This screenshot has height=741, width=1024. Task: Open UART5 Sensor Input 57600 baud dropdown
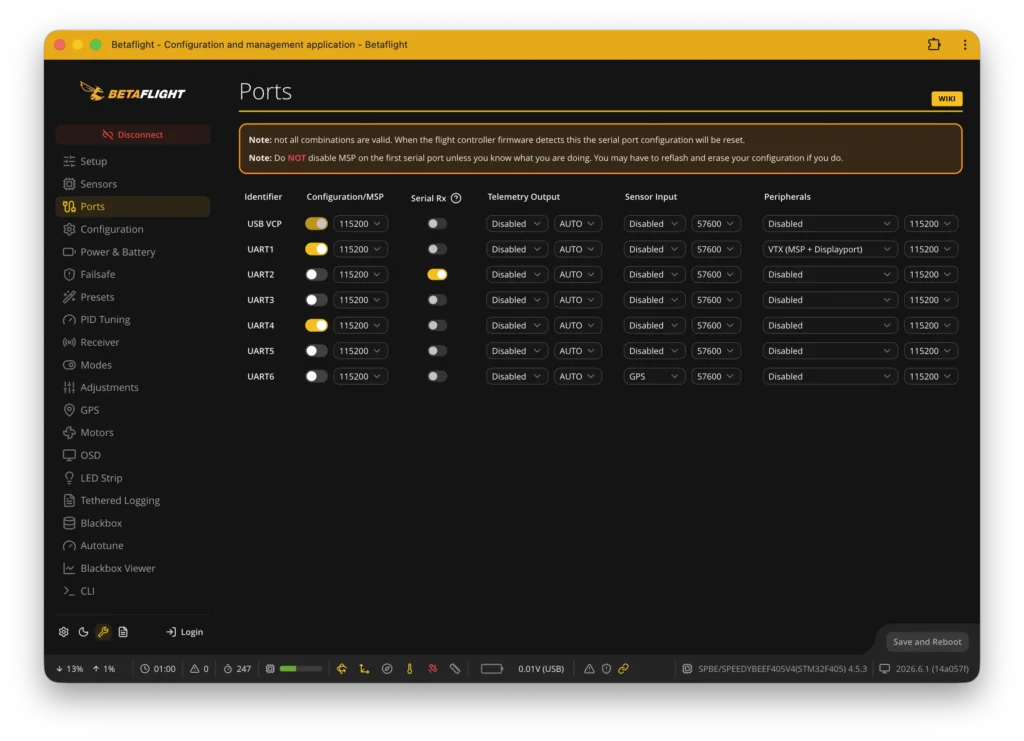(x=716, y=351)
